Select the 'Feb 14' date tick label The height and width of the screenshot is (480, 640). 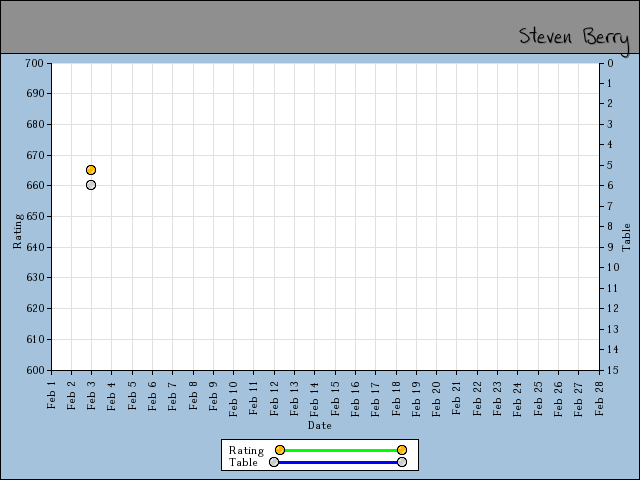click(315, 395)
